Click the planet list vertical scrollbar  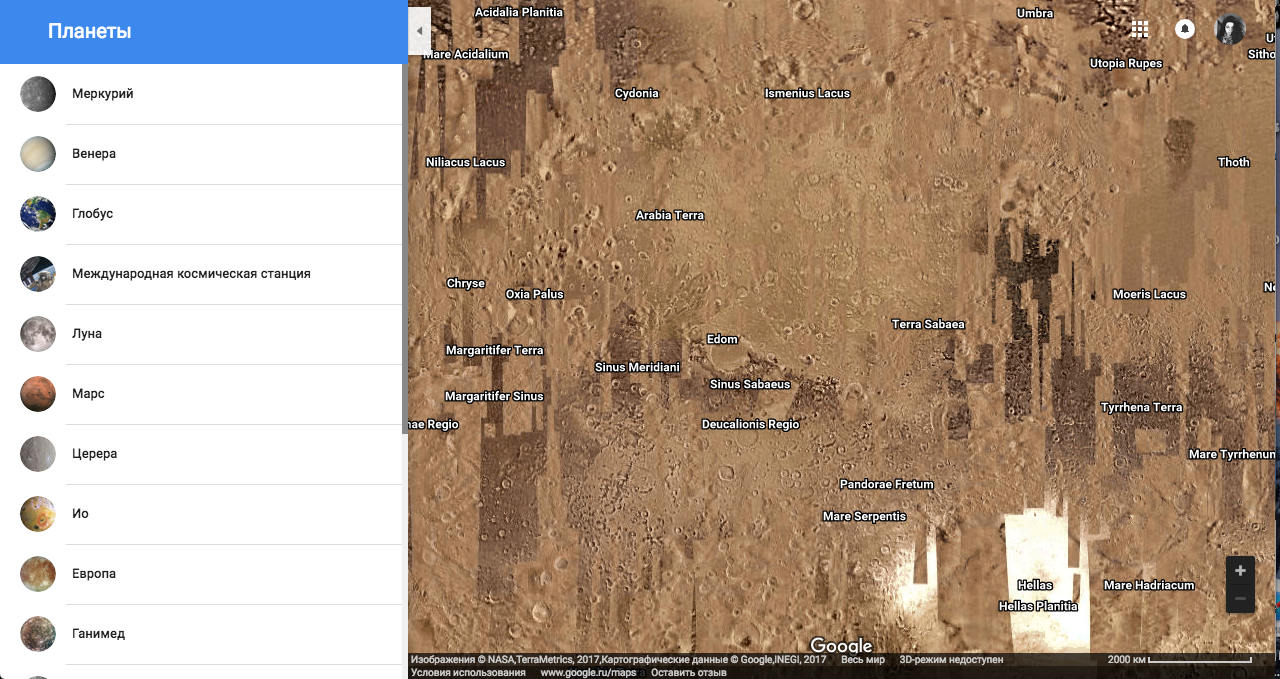coord(404,250)
